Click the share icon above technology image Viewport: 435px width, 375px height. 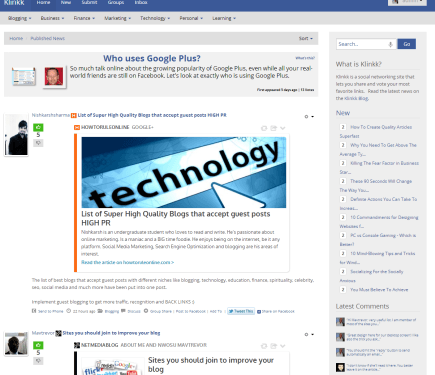(x=273, y=128)
